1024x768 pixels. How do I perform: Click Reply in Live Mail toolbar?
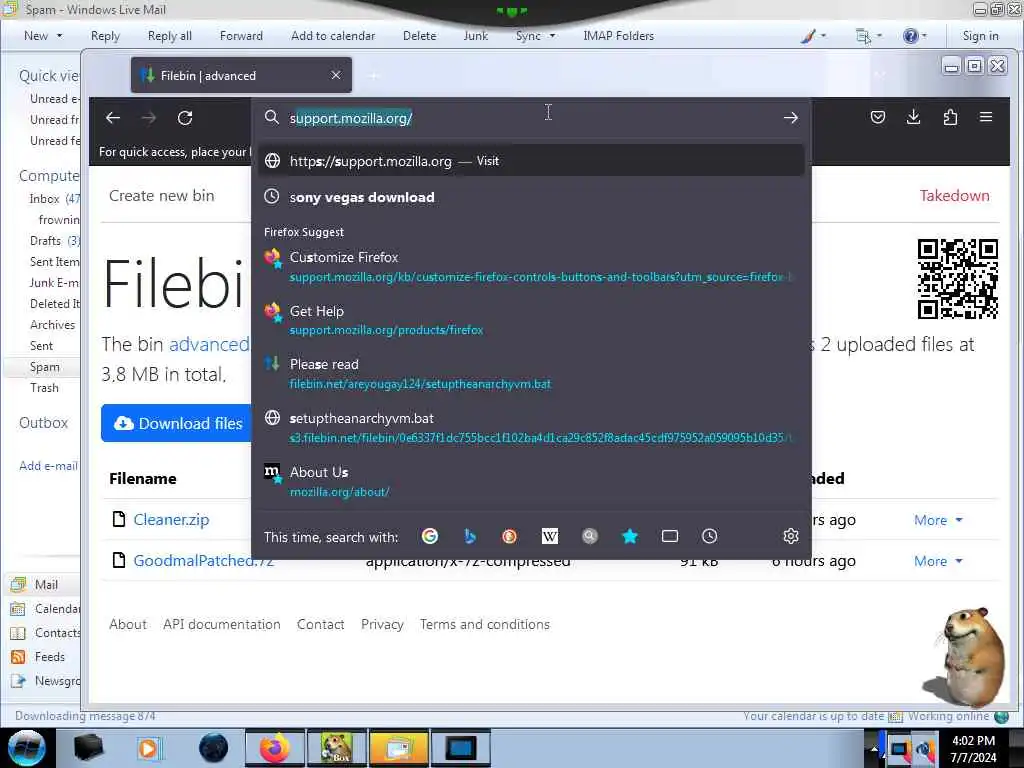coord(105,36)
